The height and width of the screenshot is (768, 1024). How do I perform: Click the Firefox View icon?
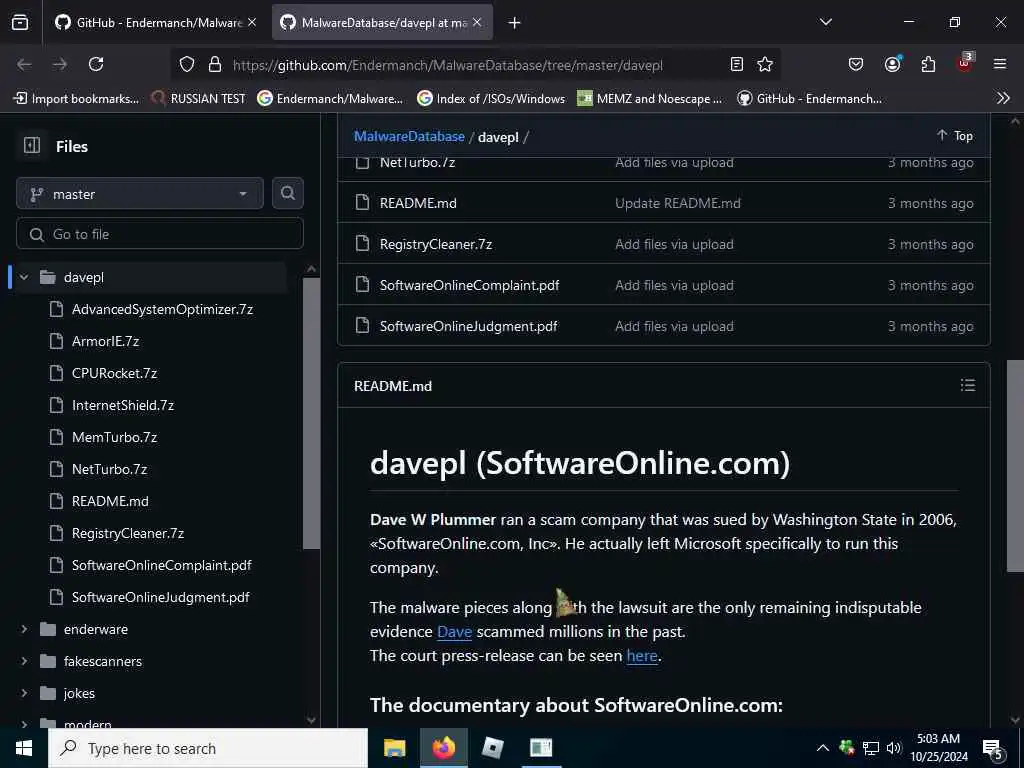[x=20, y=22]
